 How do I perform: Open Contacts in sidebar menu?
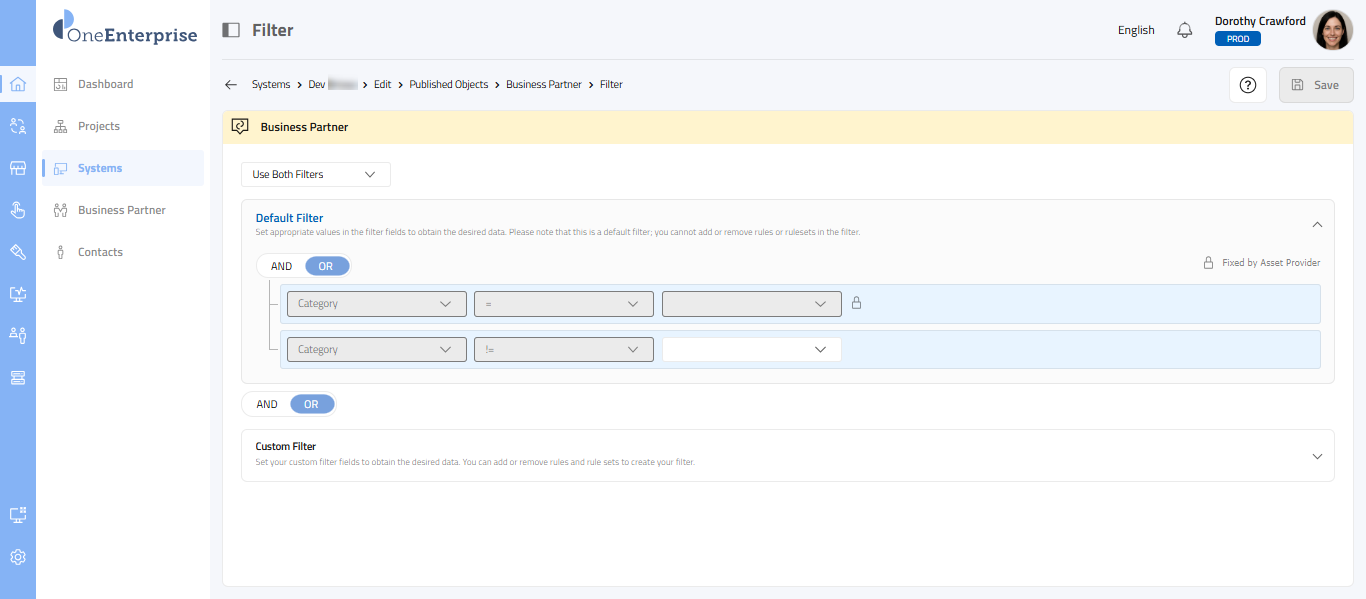point(100,252)
